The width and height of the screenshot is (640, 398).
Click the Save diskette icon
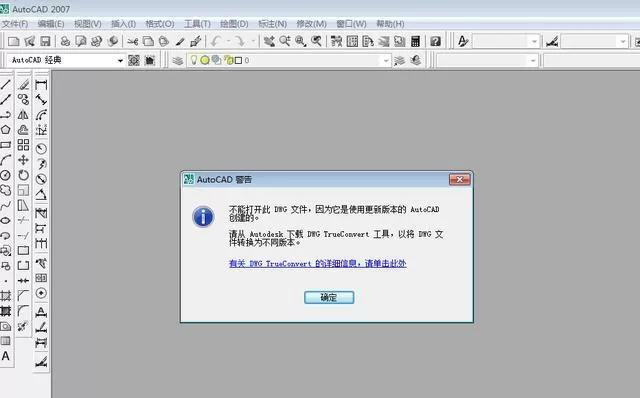click(45, 41)
